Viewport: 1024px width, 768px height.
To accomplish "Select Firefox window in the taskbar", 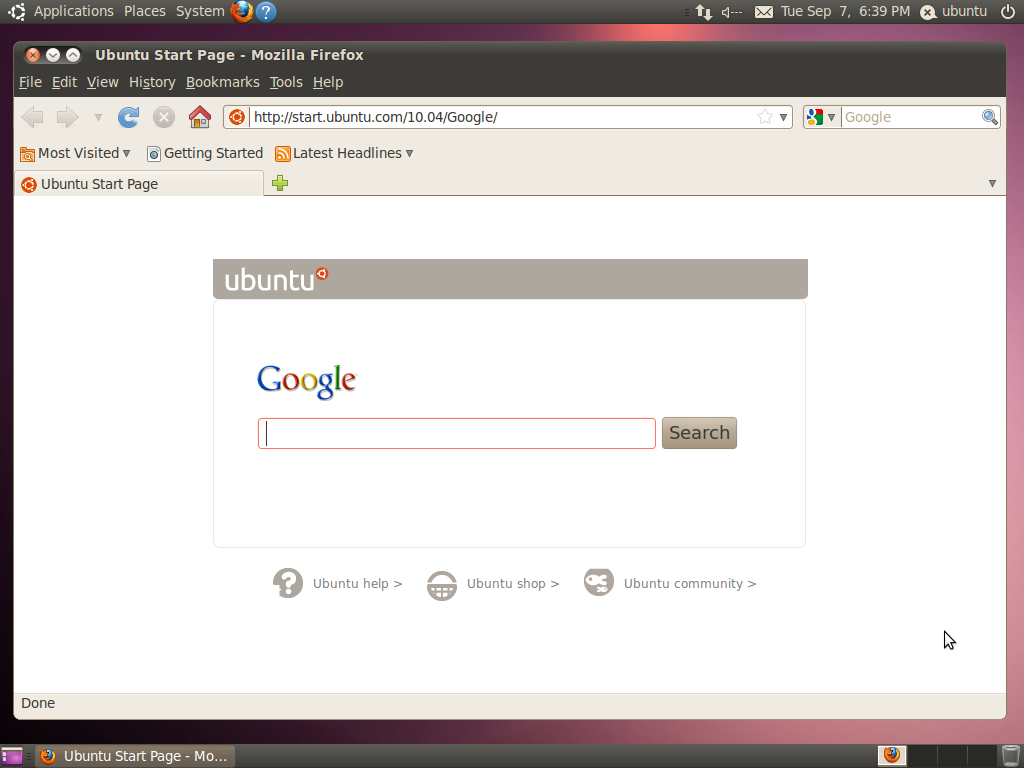I will (x=135, y=756).
